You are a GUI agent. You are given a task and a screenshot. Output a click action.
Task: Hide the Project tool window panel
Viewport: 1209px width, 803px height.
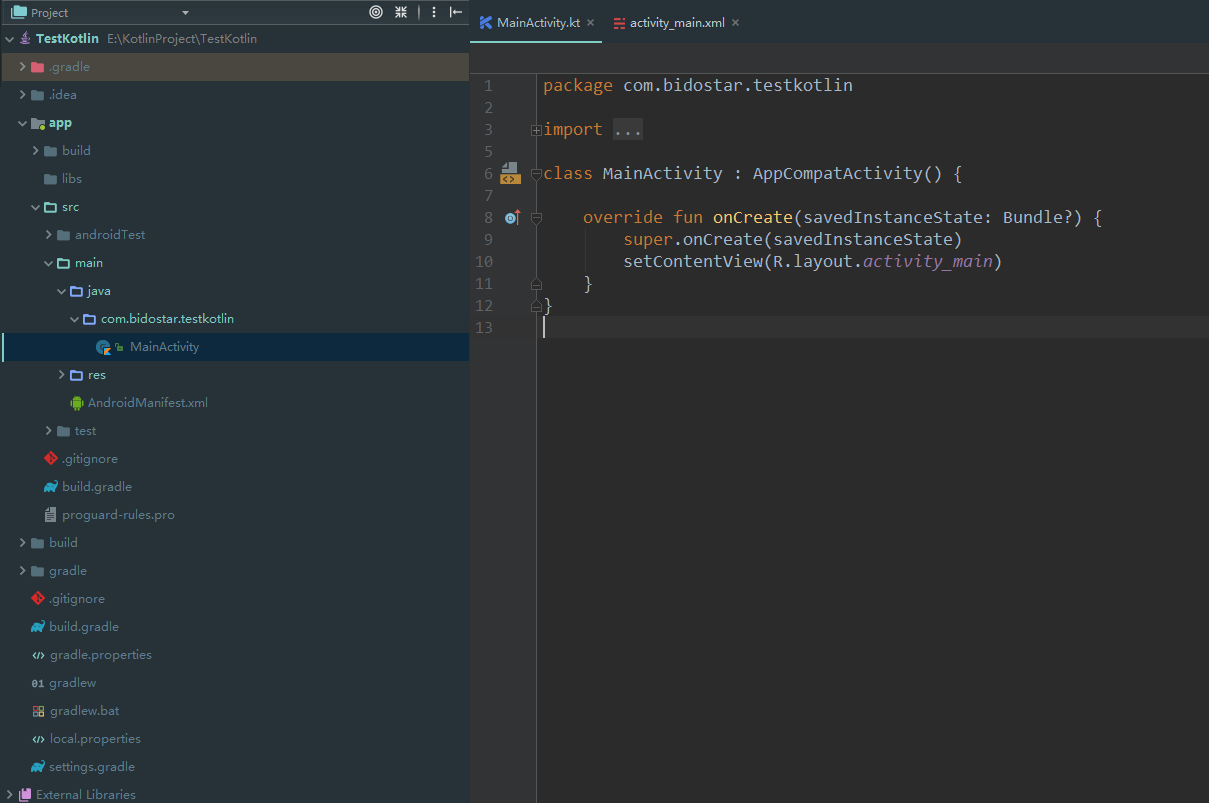[x=456, y=12]
